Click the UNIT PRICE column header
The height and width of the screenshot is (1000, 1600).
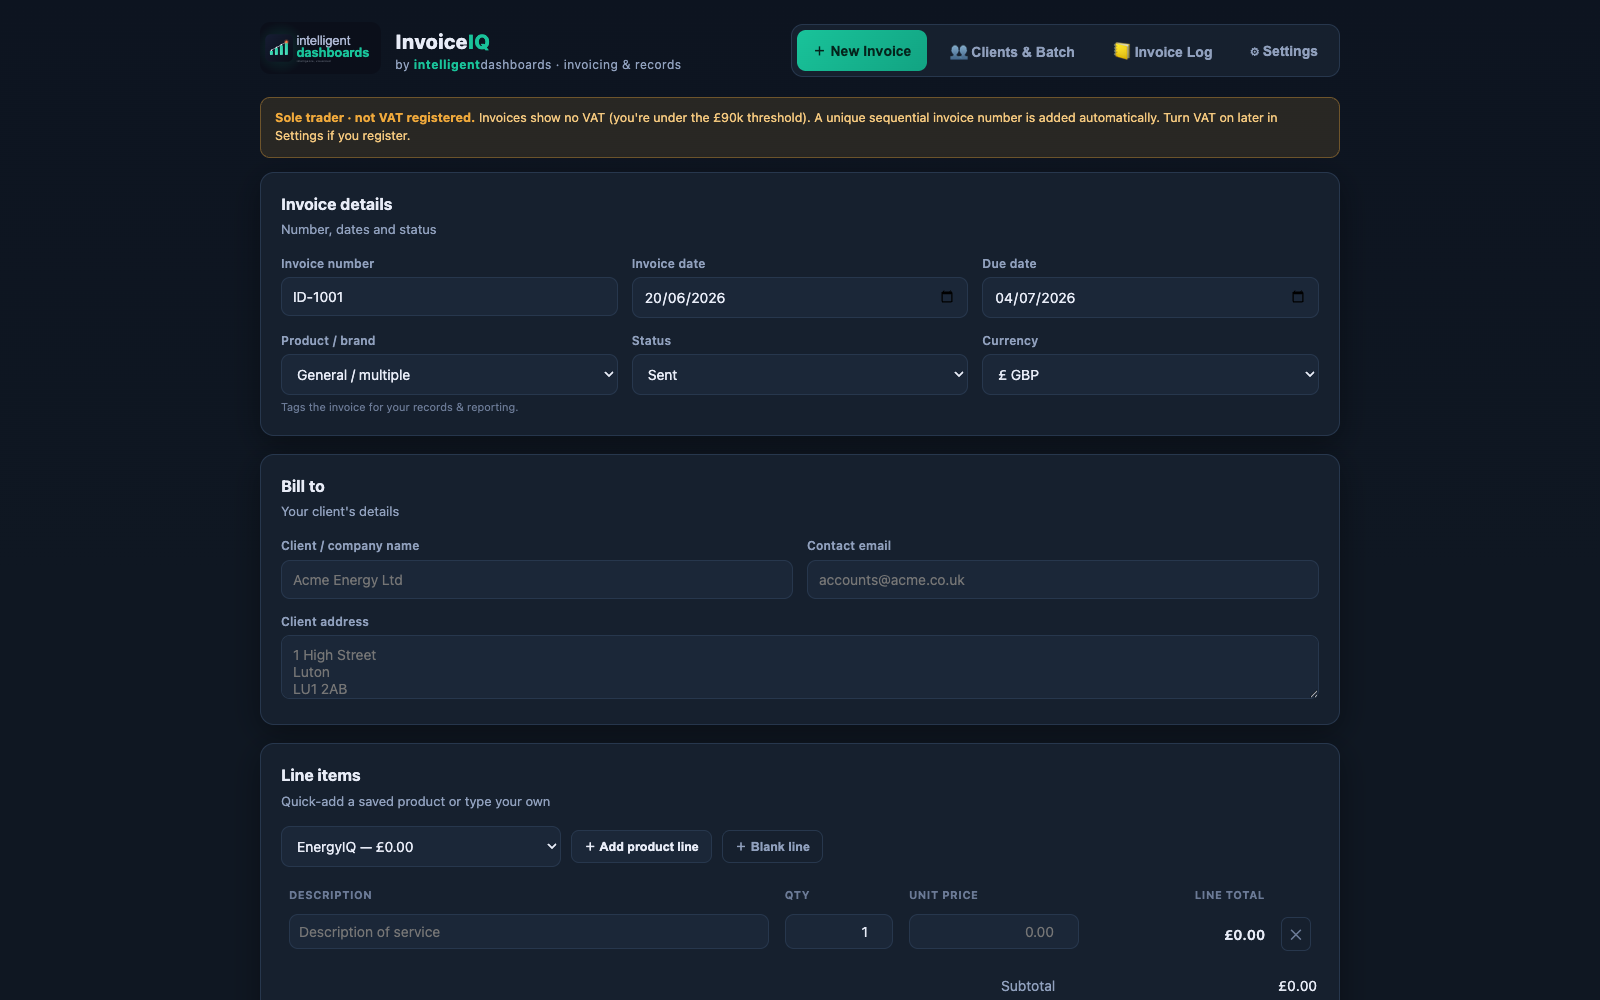coord(943,895)
